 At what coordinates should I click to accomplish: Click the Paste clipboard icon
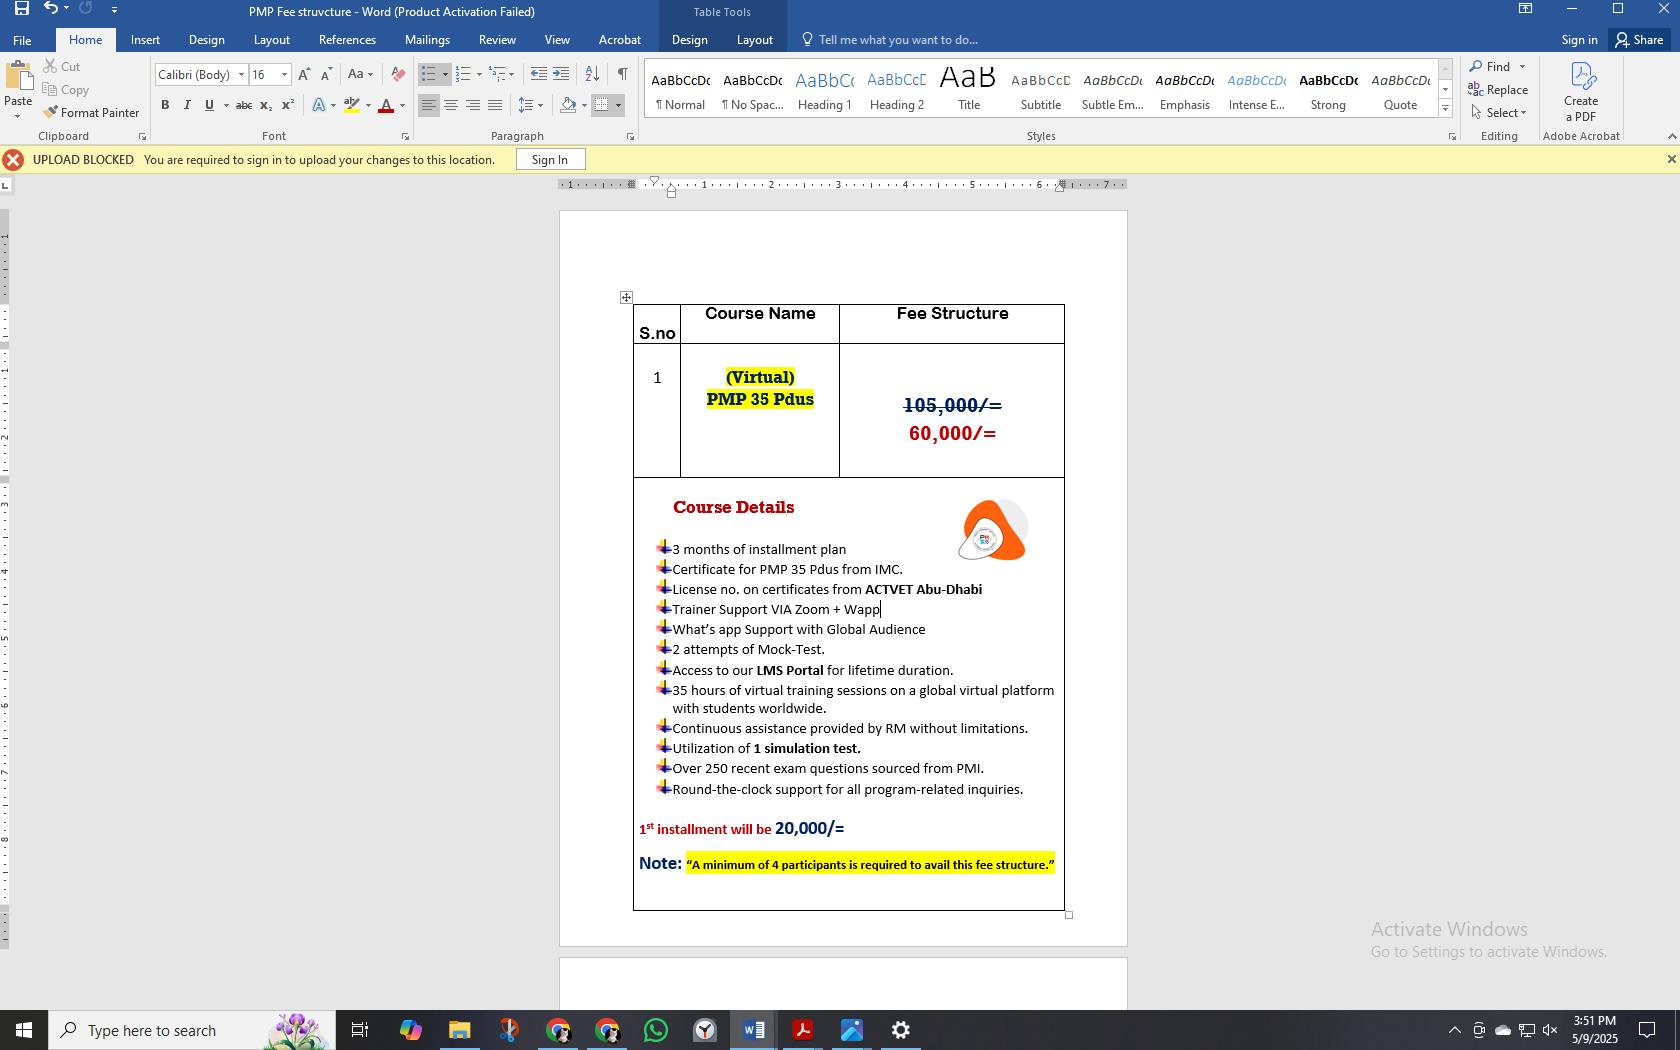click(18, 77)
